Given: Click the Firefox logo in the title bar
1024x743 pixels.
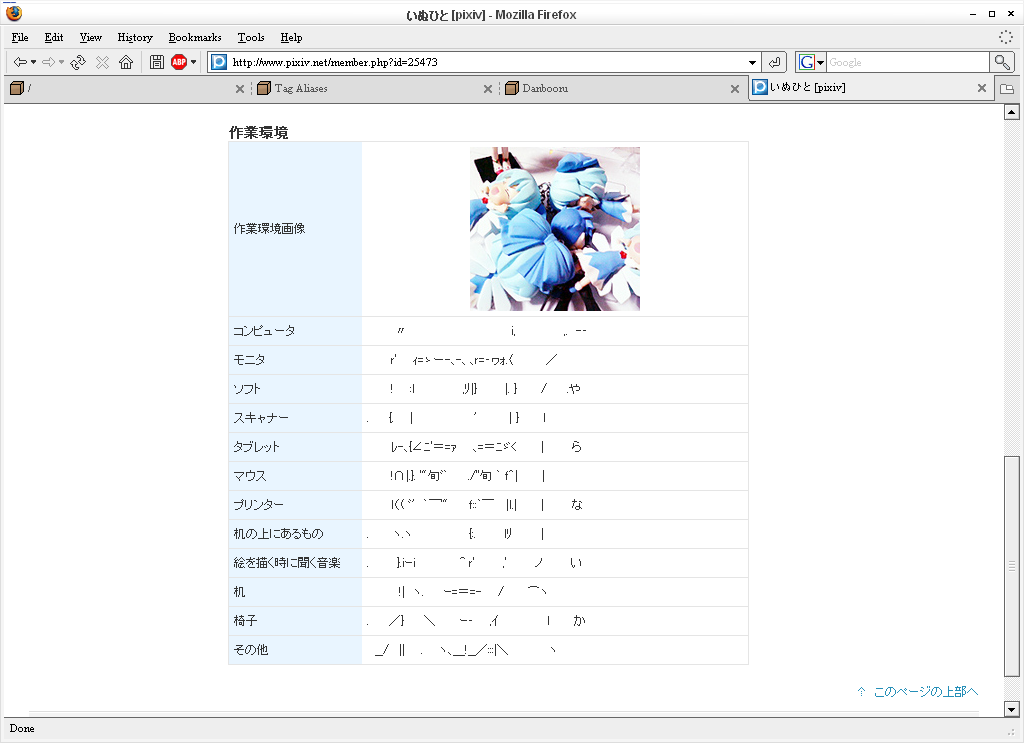Looking at the screenshot, I should (12, 14).
